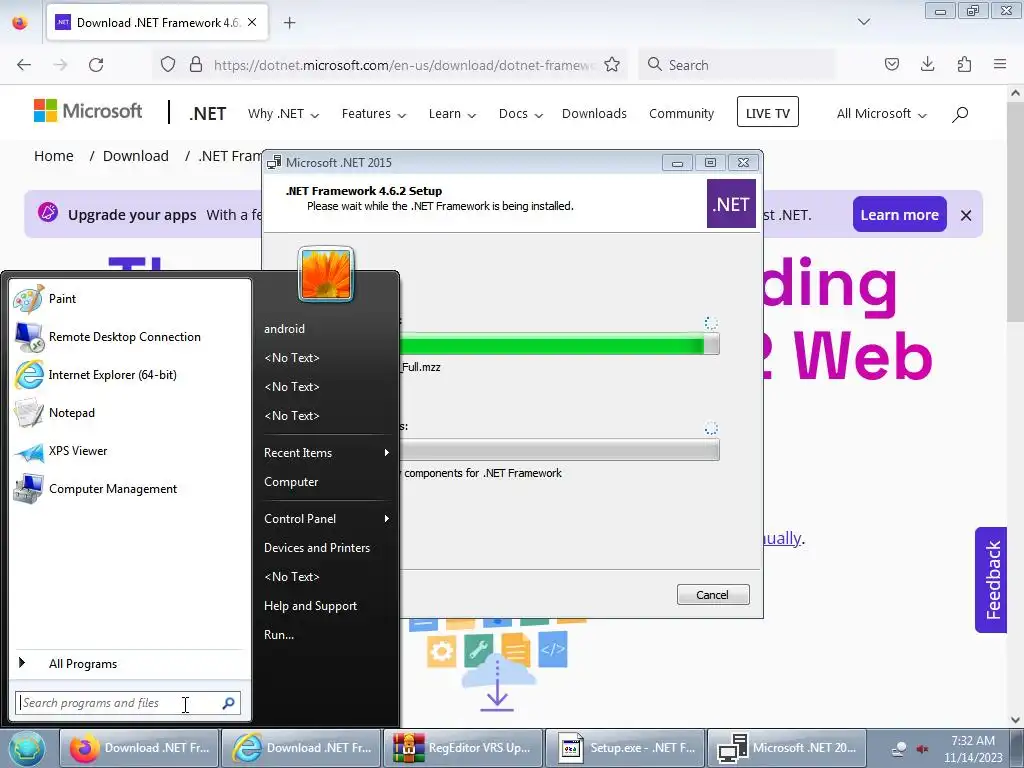The height and width of the screenshot is (768, 1024).
Task: Reload the page in Firefox
Action: pos(96,65)
